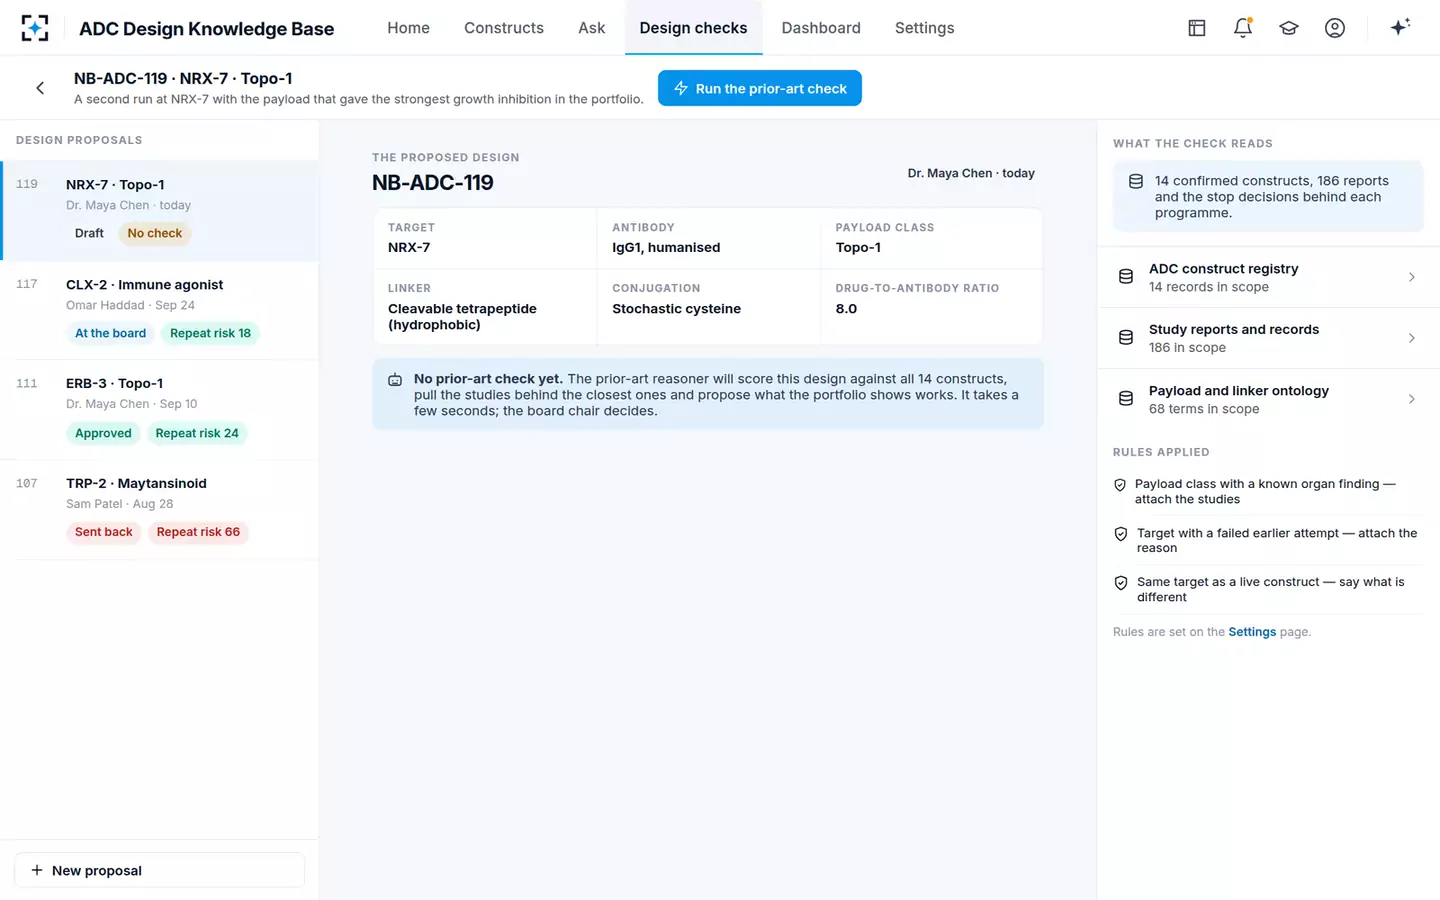Click the Draft status badge
This screenshot has width=1440, height=900.
(89, 233)
